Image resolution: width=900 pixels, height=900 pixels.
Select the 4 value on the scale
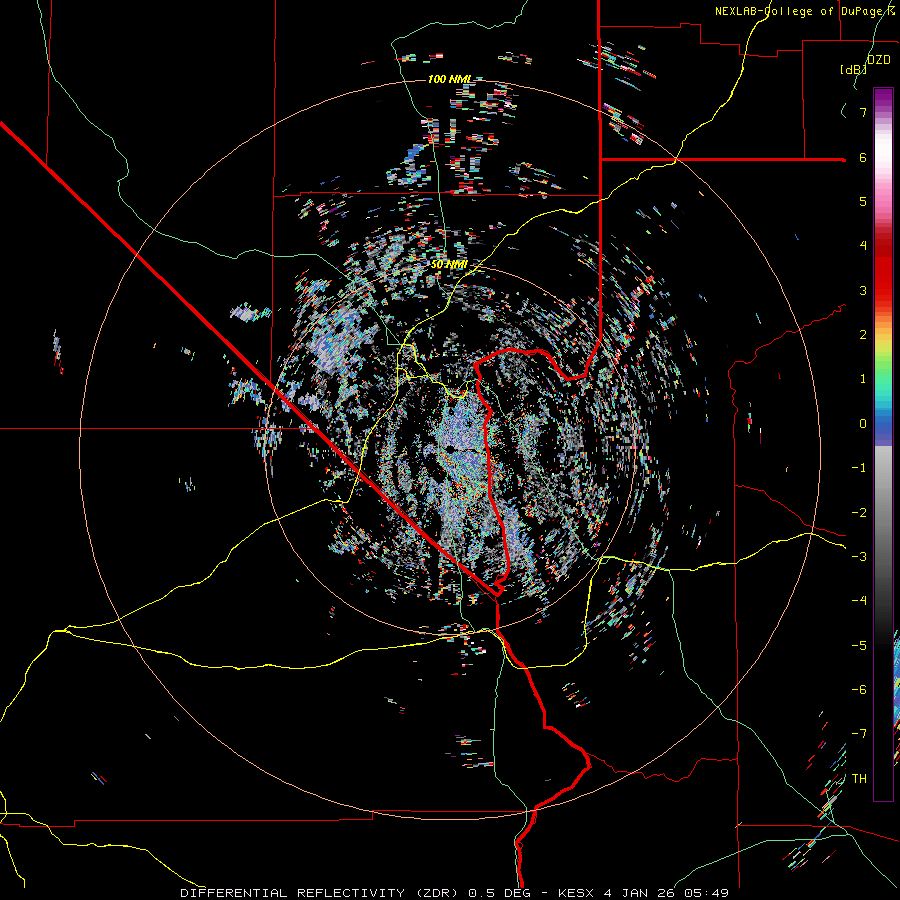(863, 246)
